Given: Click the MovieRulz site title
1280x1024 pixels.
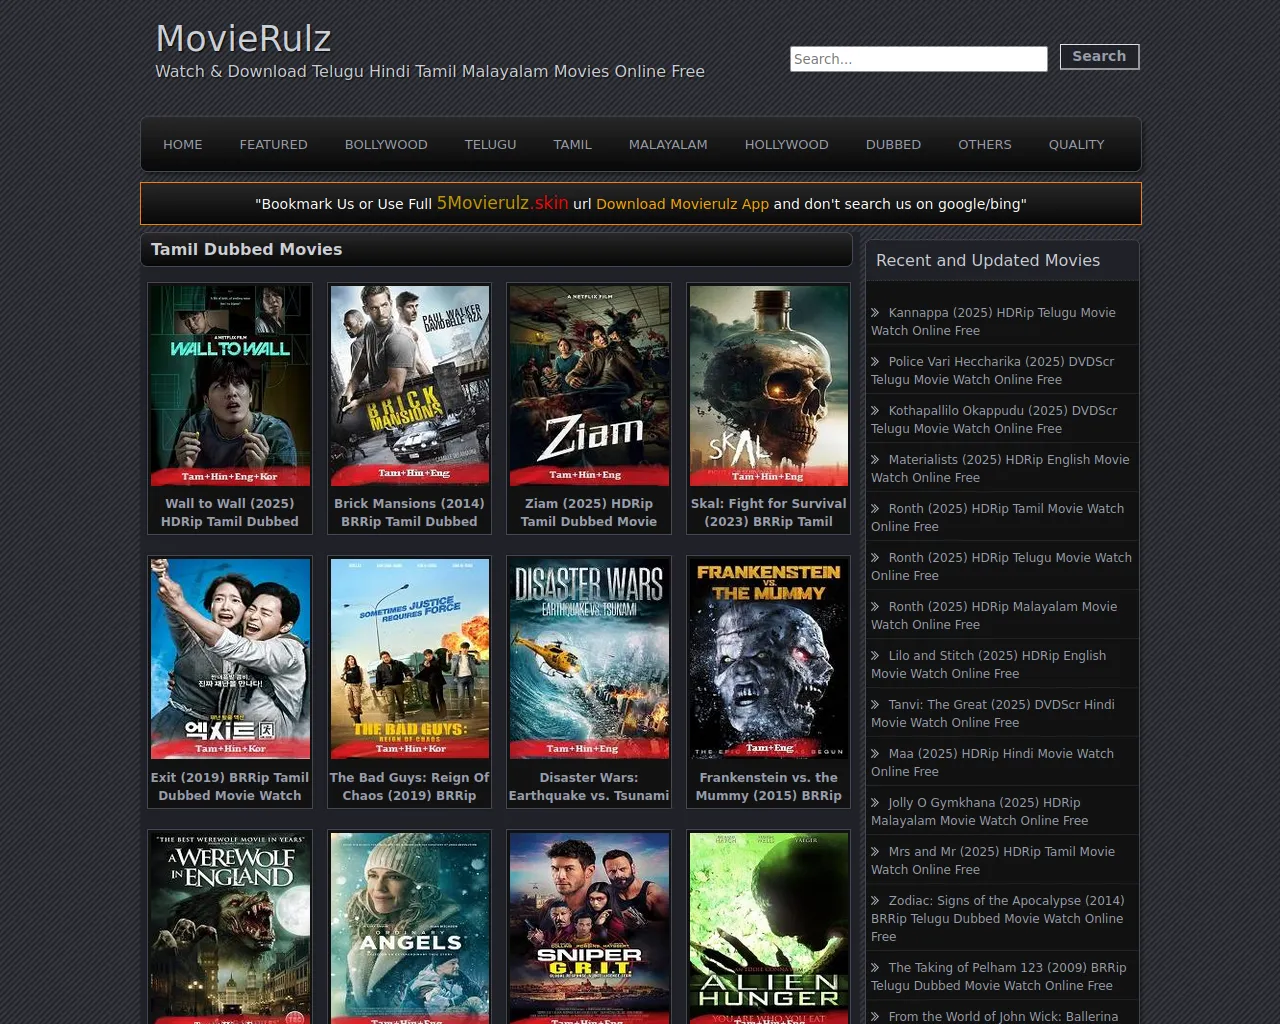Looking at the screenshot, I should click(243, 39).
